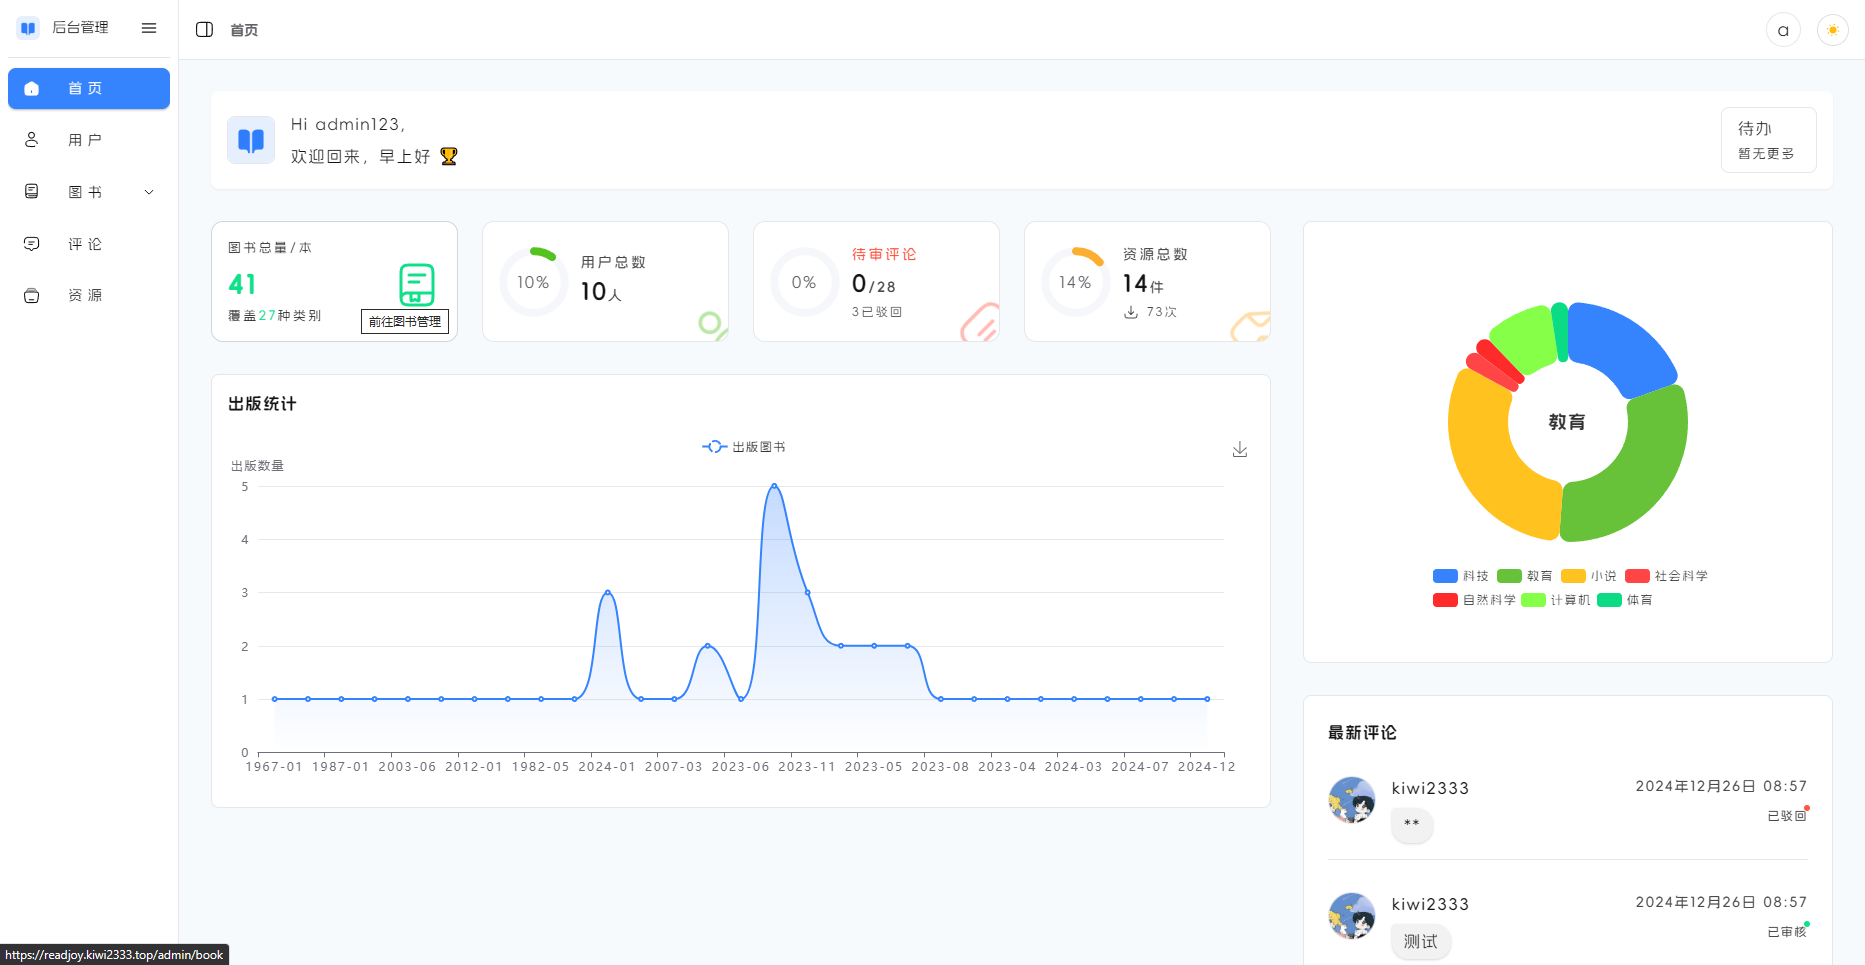Toggle 小说 legend in donut chart
Image resolution: width=1865 pixels, height=965 pixels.
pos(1588,576)
